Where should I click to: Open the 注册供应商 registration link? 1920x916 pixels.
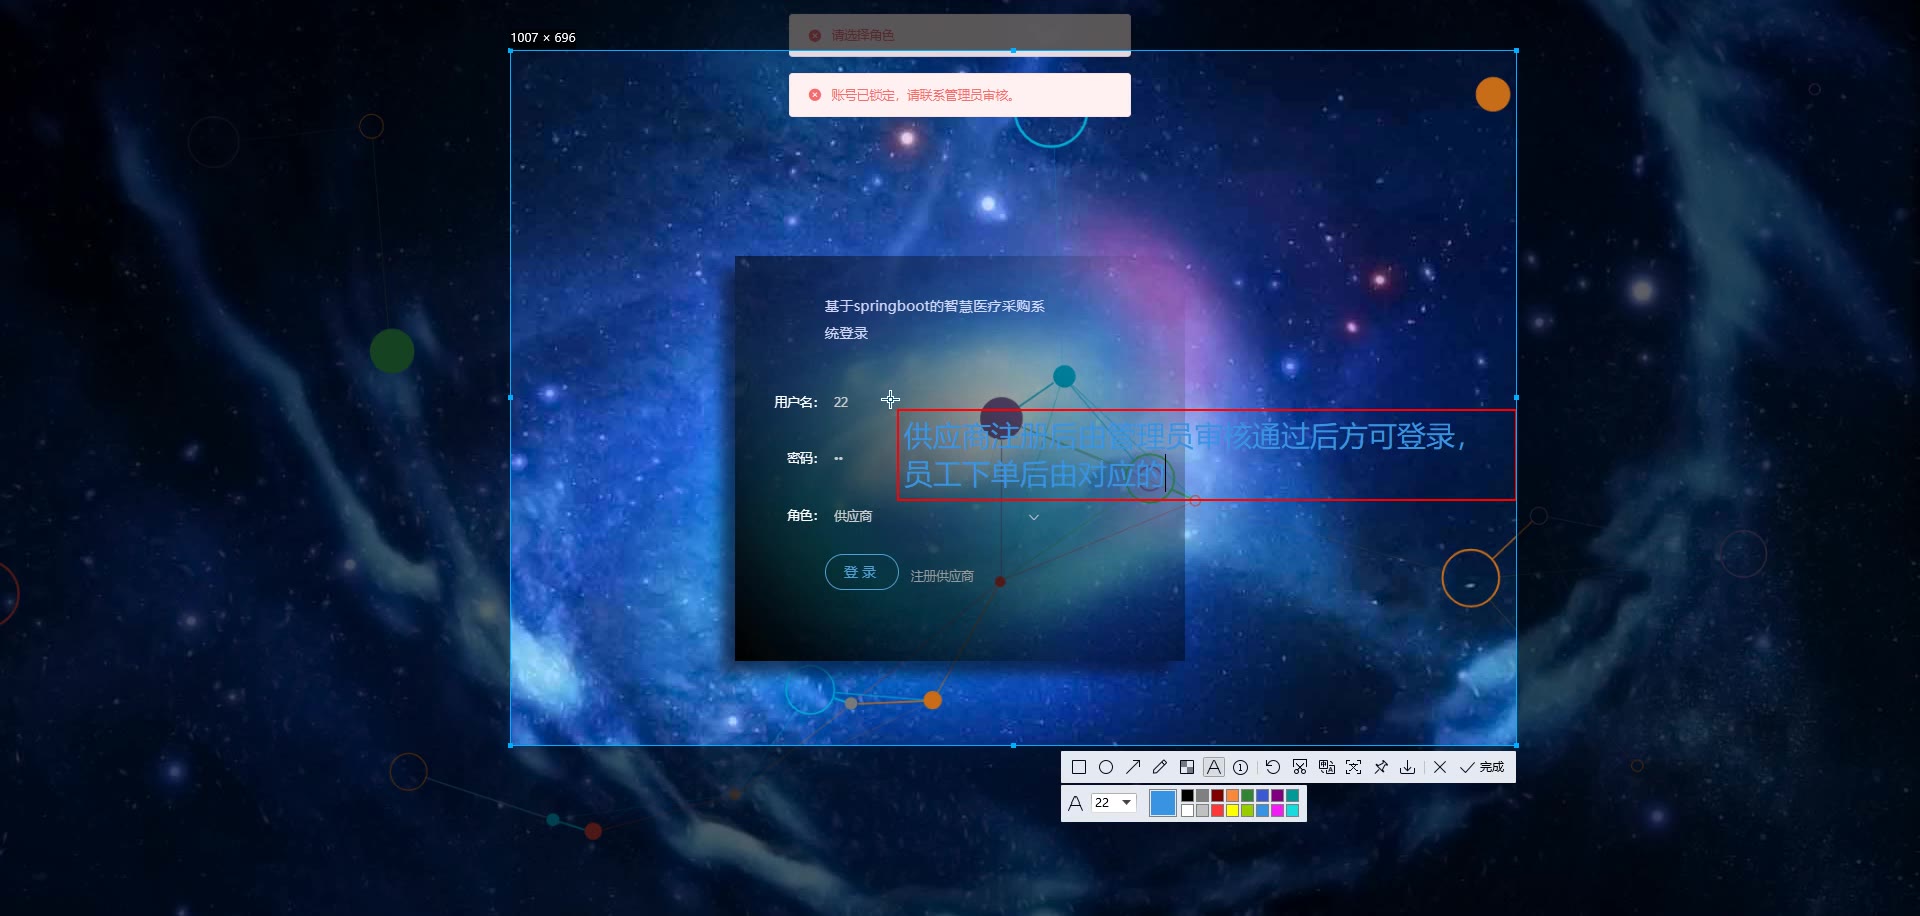(x=942, y=576)
